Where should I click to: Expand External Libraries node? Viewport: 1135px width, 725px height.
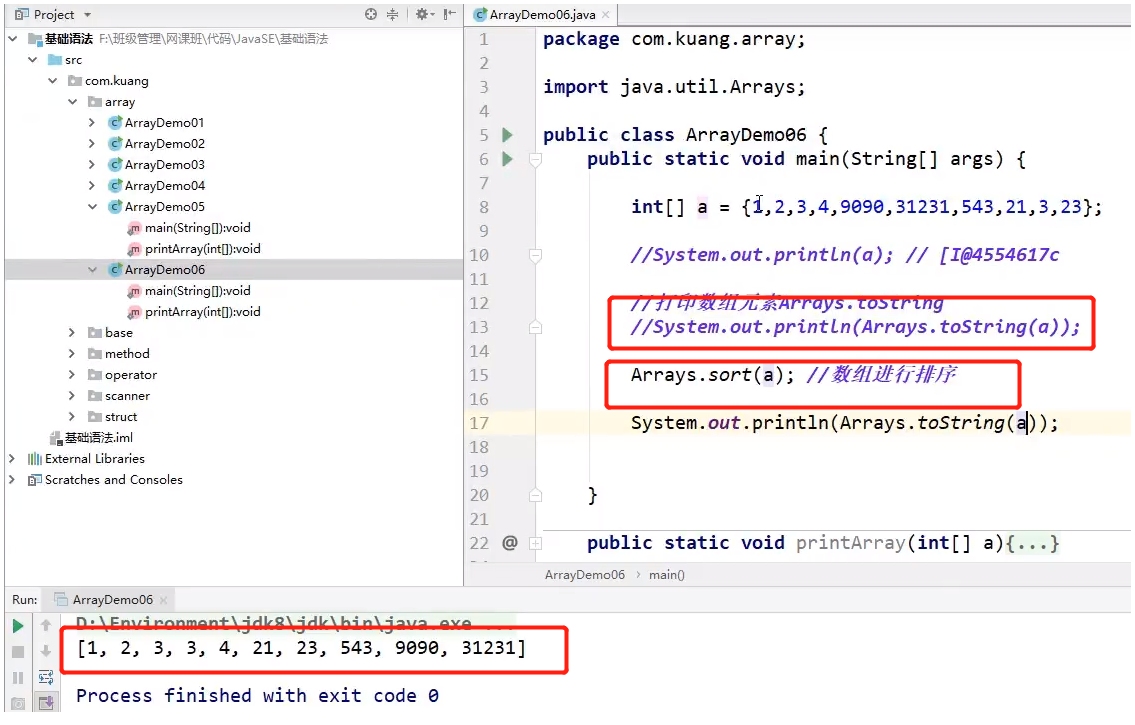pyautogui.click(x=12, y=458)
